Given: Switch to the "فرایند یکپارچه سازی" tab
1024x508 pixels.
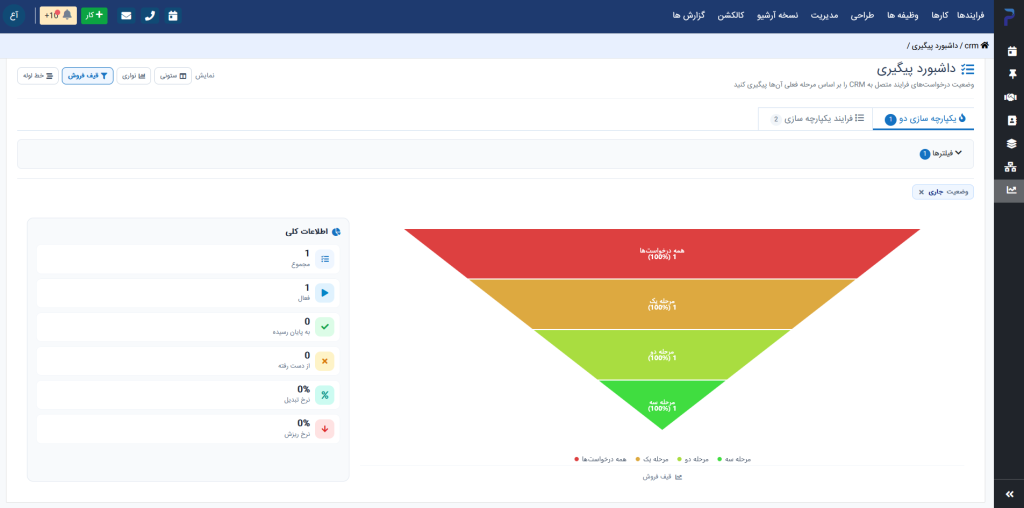Looking at the screenshot, I should (816, 119).
